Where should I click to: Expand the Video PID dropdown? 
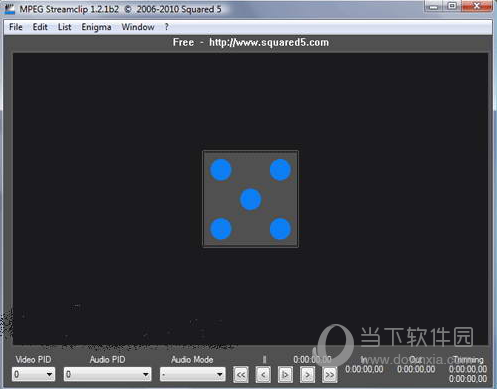[x=33, y=374]
